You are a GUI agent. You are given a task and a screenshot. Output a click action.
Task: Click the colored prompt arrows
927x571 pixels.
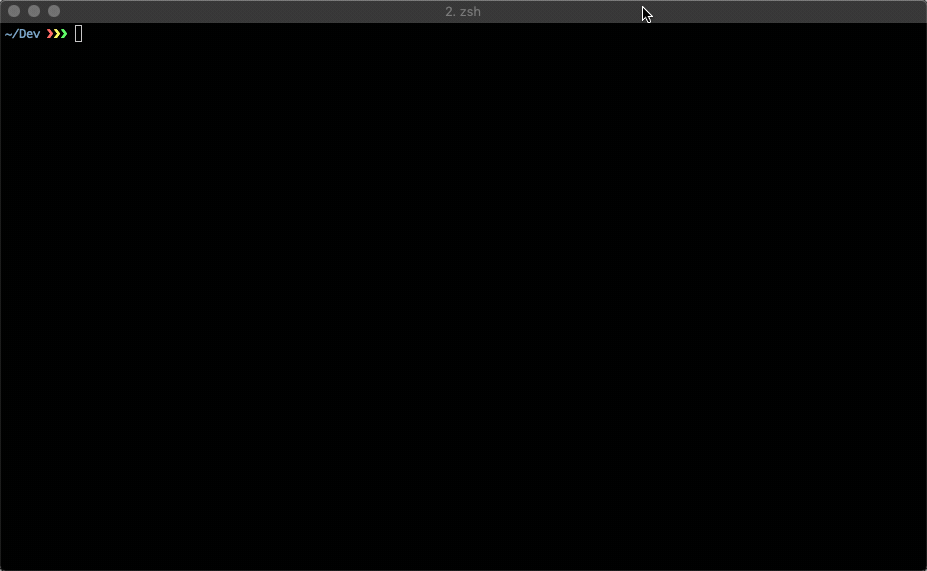(x=57, y=34)
